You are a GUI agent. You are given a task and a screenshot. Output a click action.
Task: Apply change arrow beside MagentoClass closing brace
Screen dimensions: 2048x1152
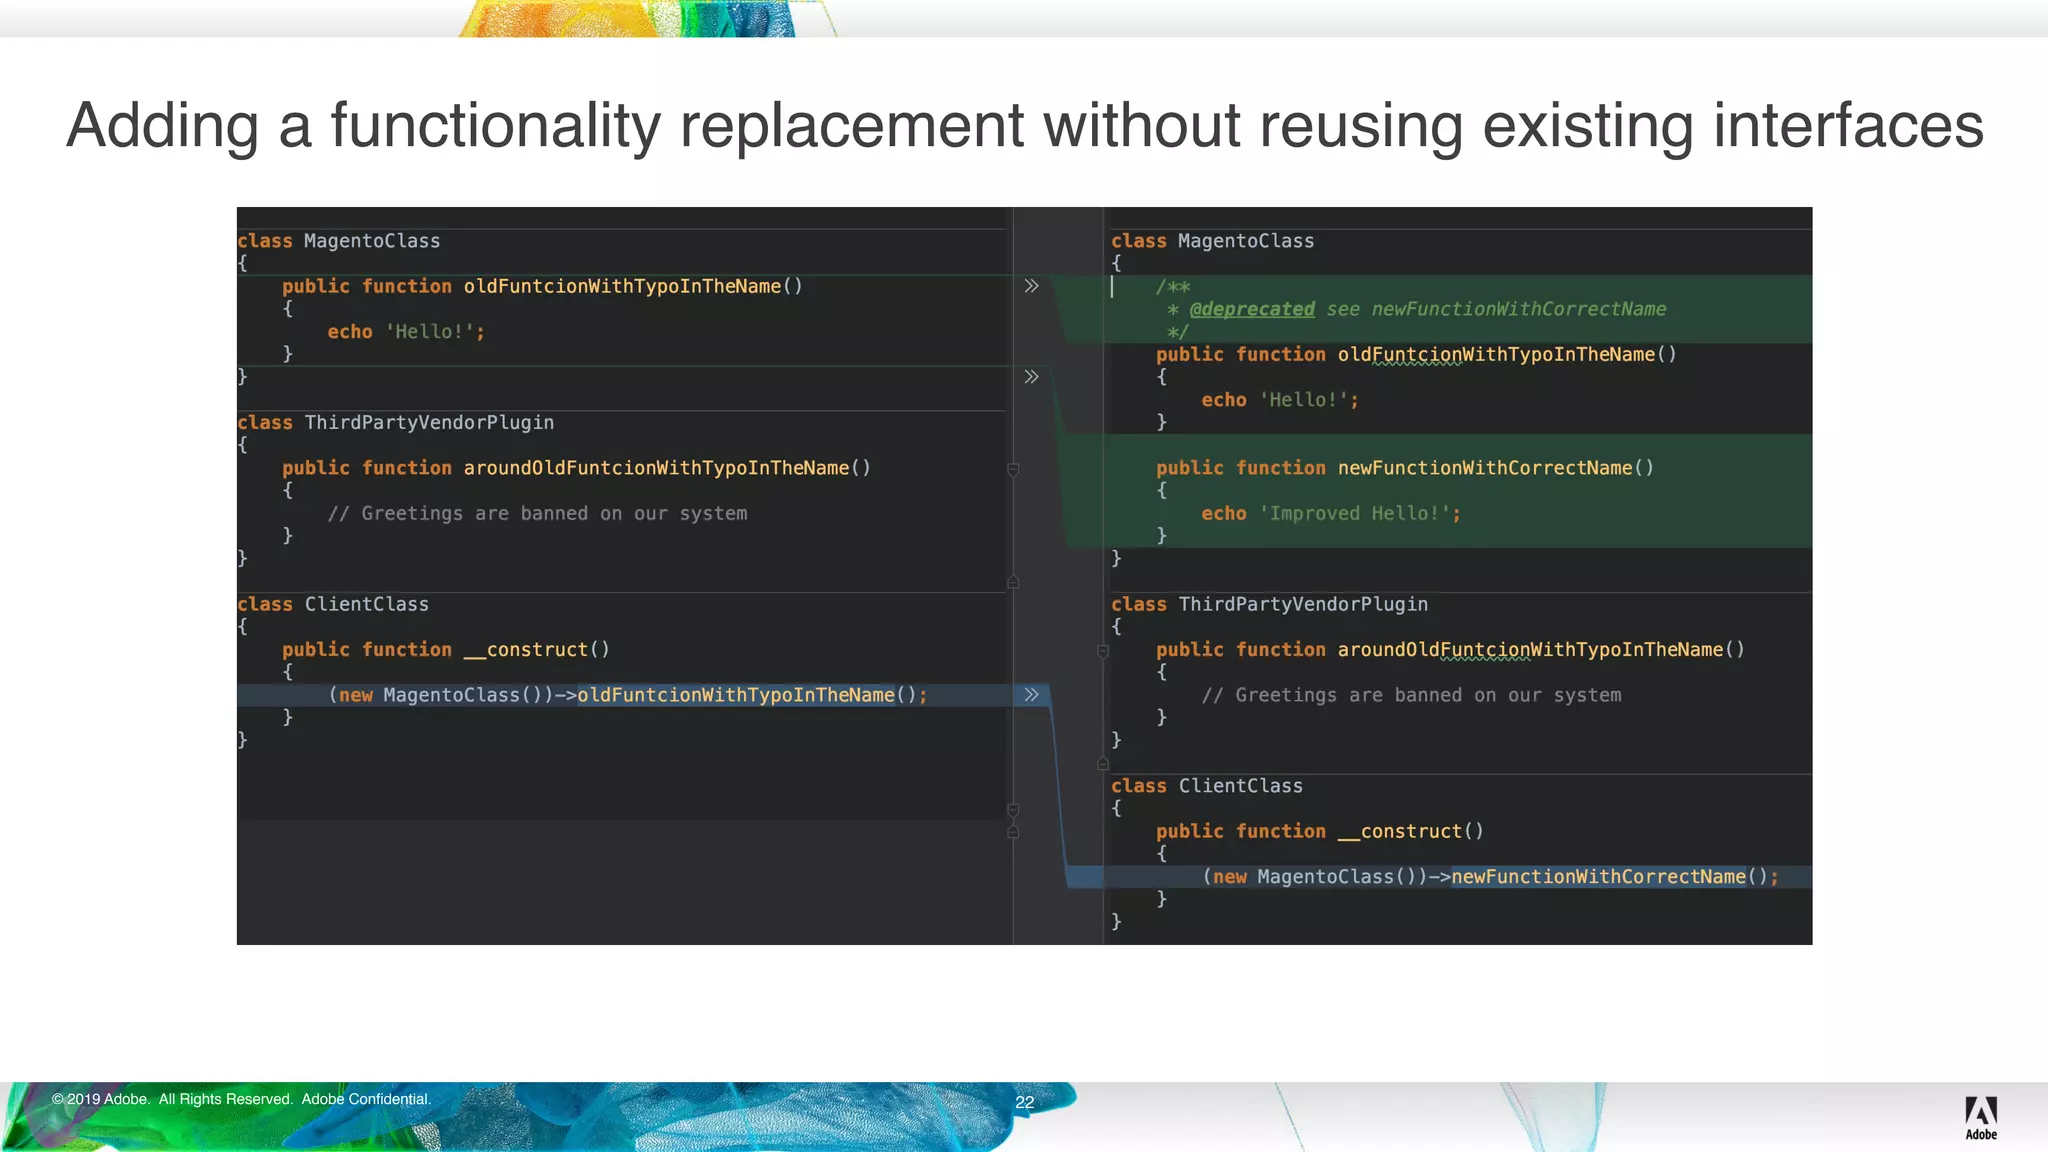tap(1031, 377)
